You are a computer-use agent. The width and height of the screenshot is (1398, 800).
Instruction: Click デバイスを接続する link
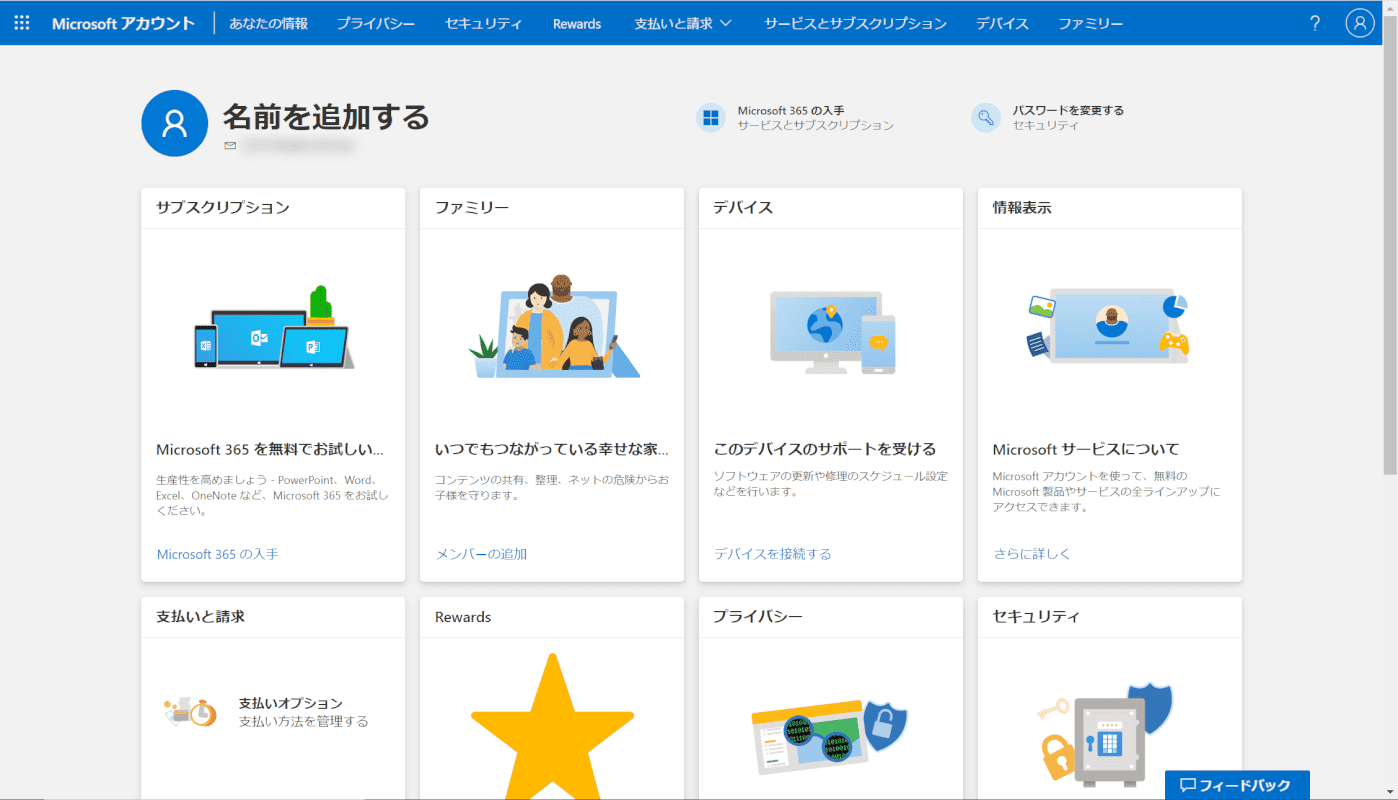[772, 553]
